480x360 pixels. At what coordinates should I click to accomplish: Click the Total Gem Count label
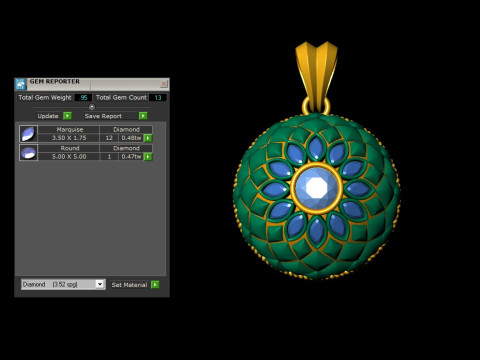coord(121,98)
